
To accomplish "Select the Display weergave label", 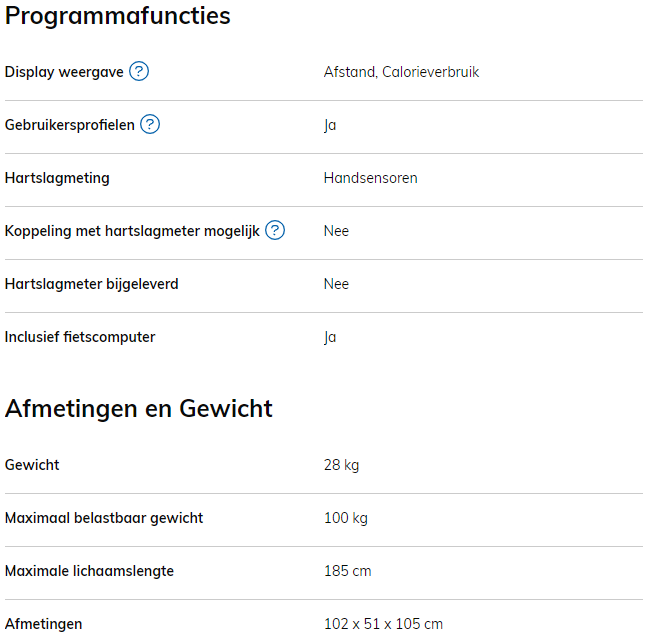I will [x=64, y=72].
